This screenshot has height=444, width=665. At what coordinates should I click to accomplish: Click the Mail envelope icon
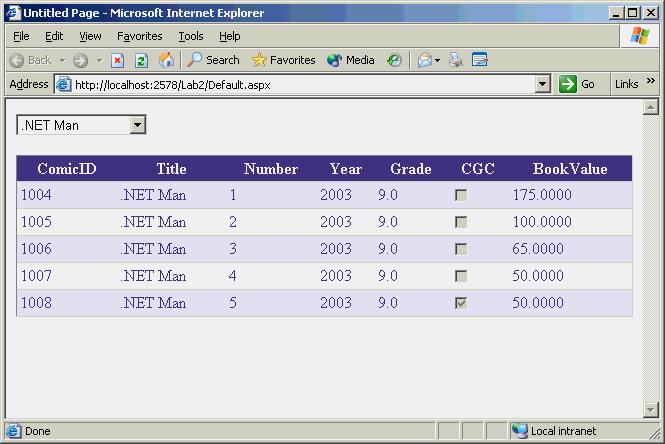point(425,60)
